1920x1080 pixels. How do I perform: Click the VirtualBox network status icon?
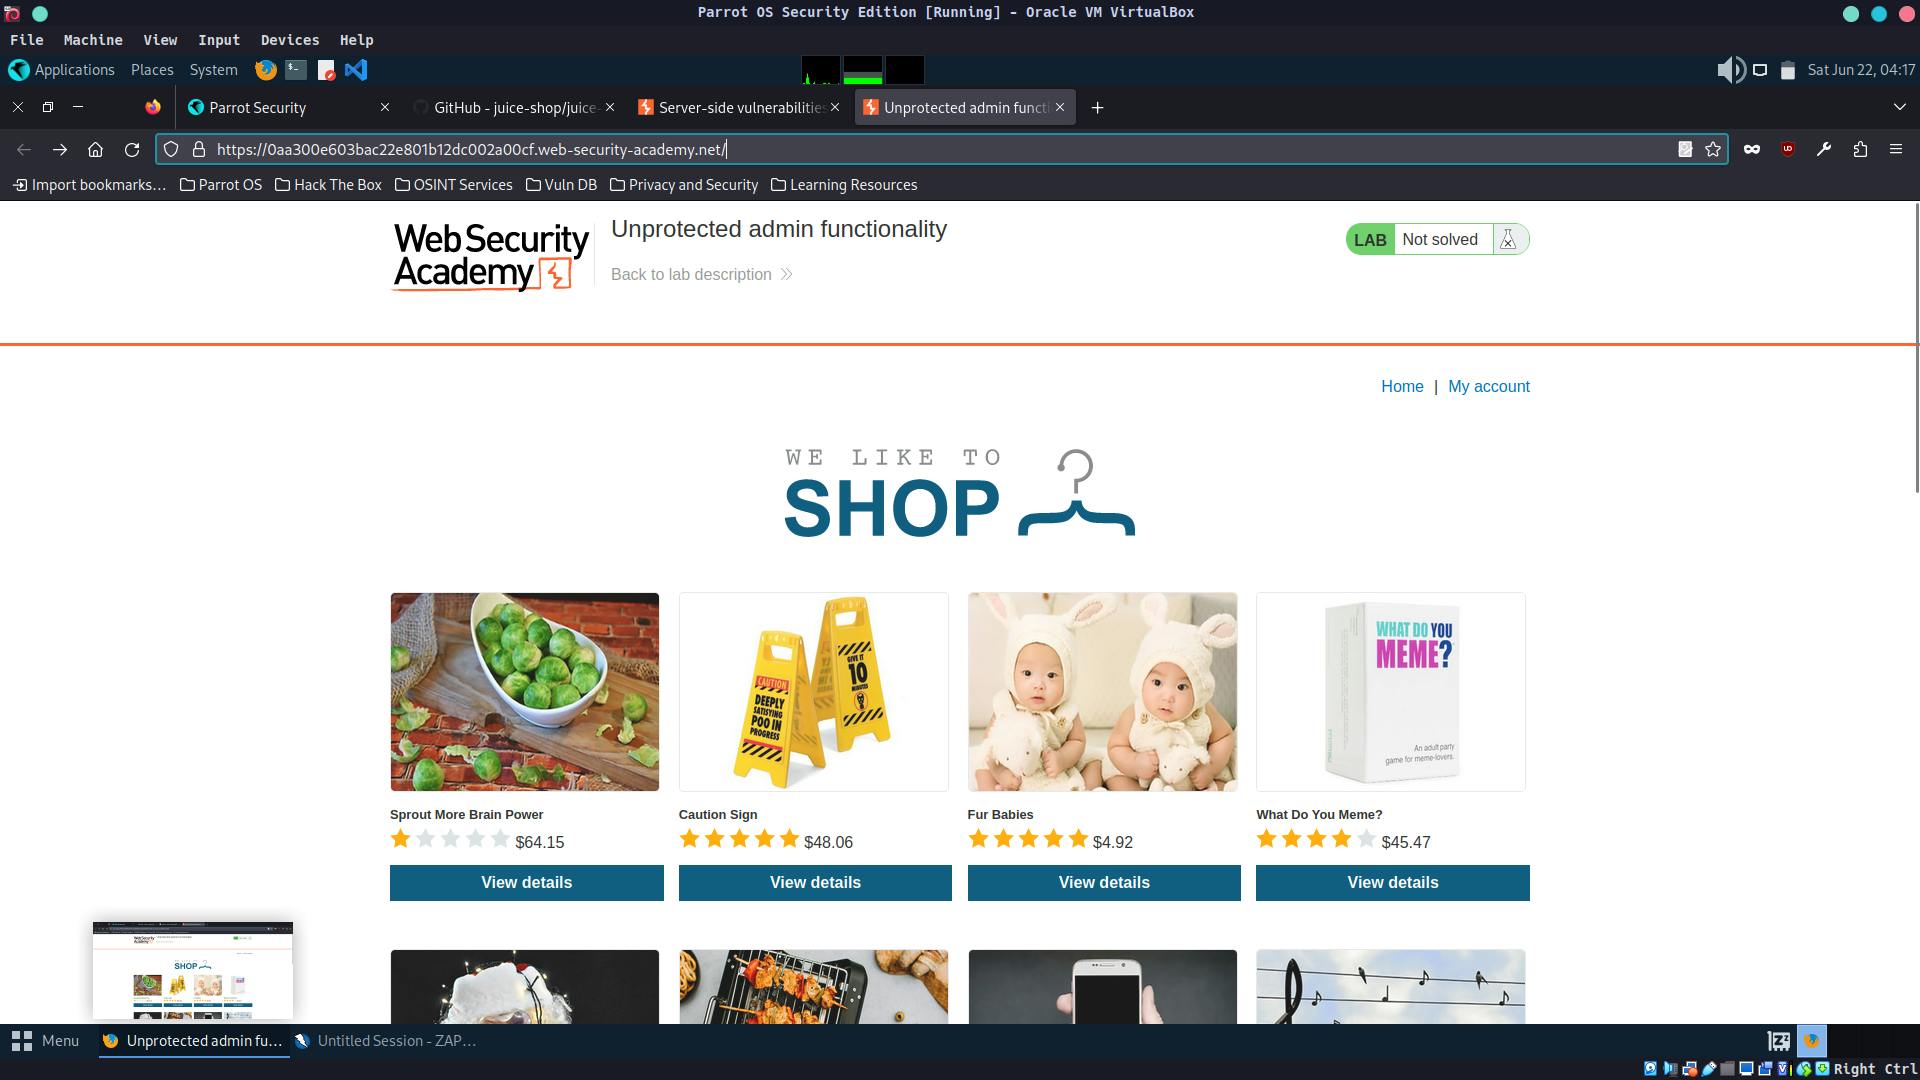pyautogui.click(x=1689, y=1068)
